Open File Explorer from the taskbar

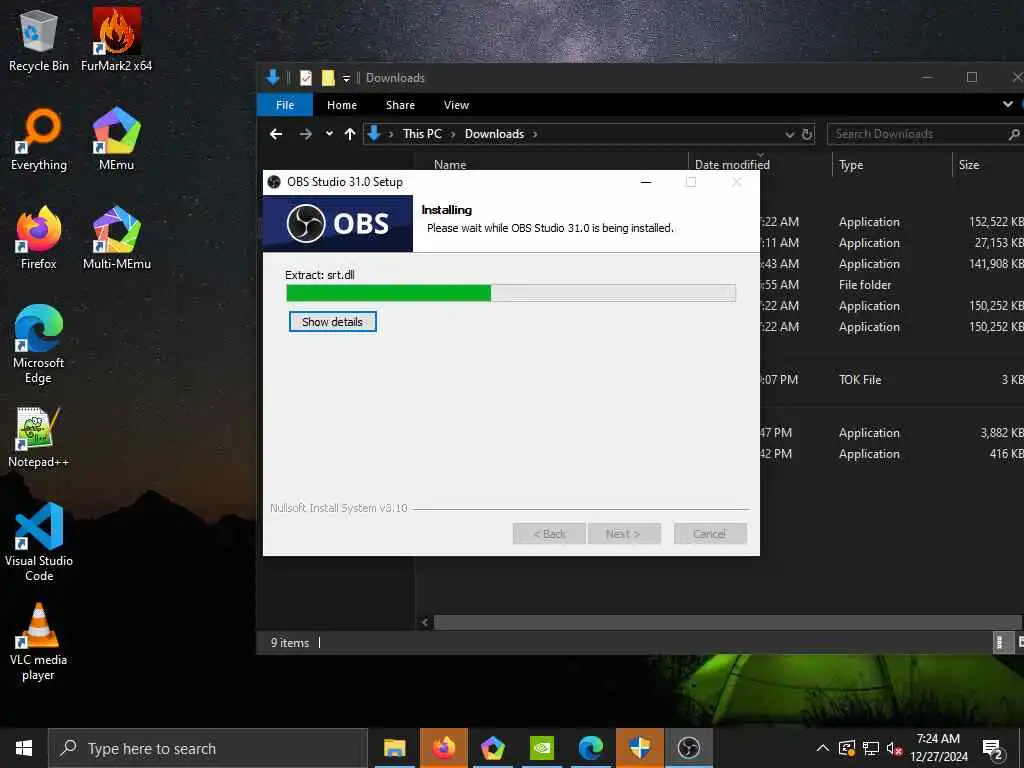pos(394,748)
